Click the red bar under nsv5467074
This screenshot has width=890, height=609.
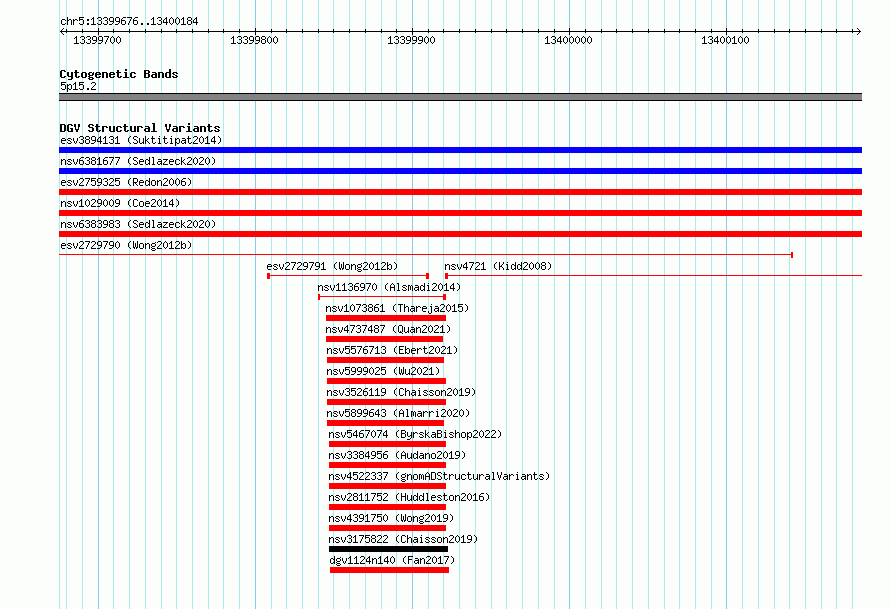(x=388, y=444)
